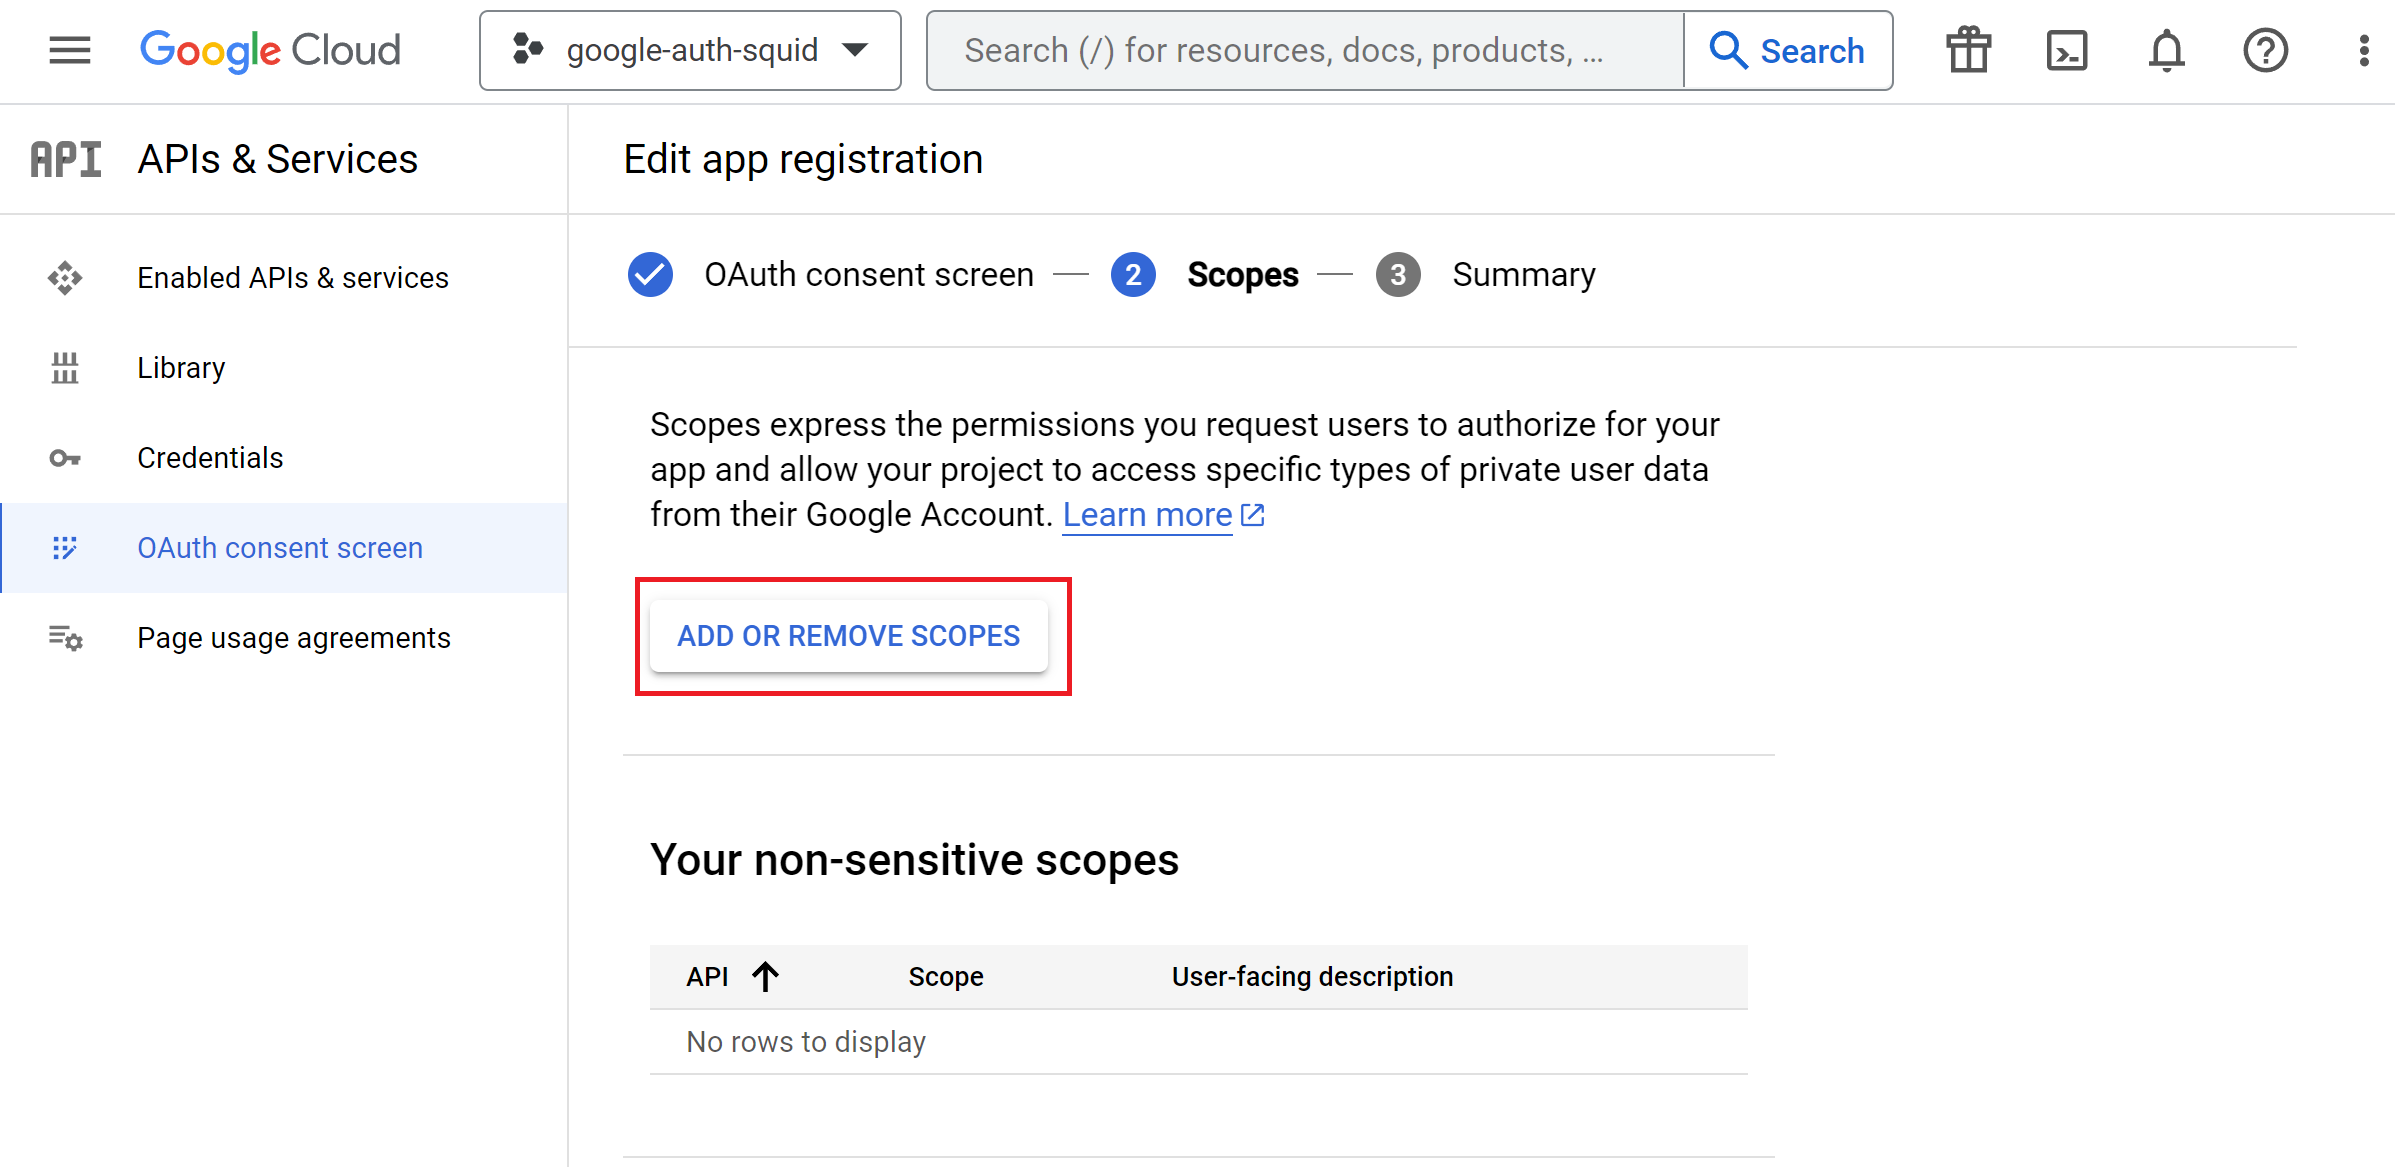Open the hamburger navigation menu

tap(70, 50)
